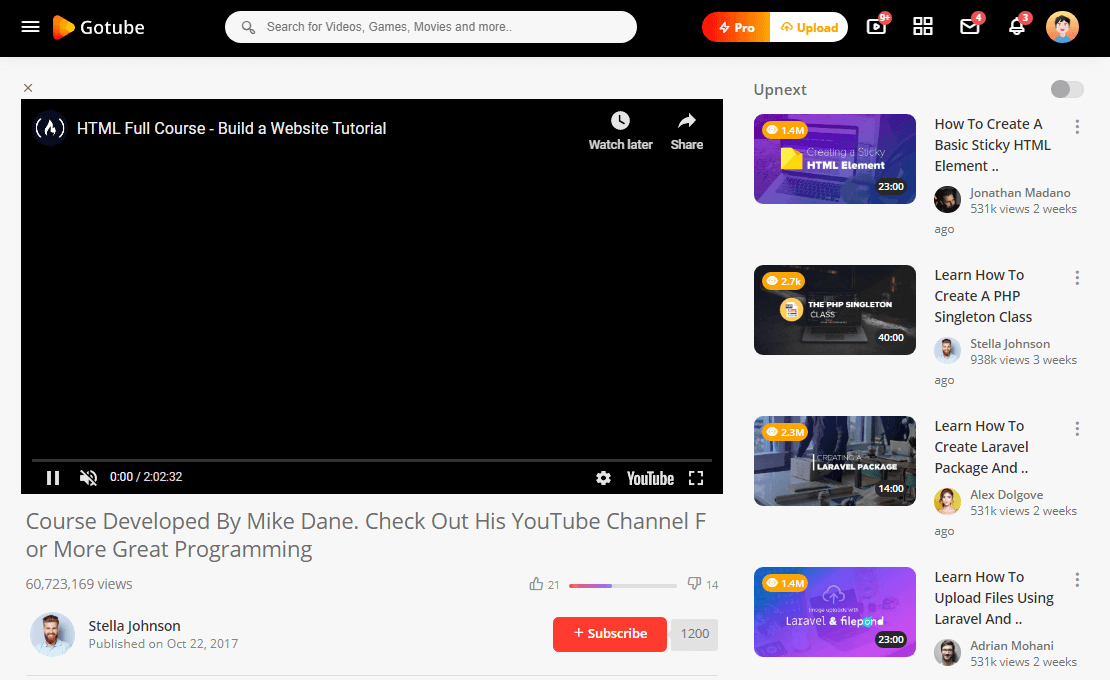
Task: Click the freeCodeCamp channel logo in player
Action: coord(50,128)
